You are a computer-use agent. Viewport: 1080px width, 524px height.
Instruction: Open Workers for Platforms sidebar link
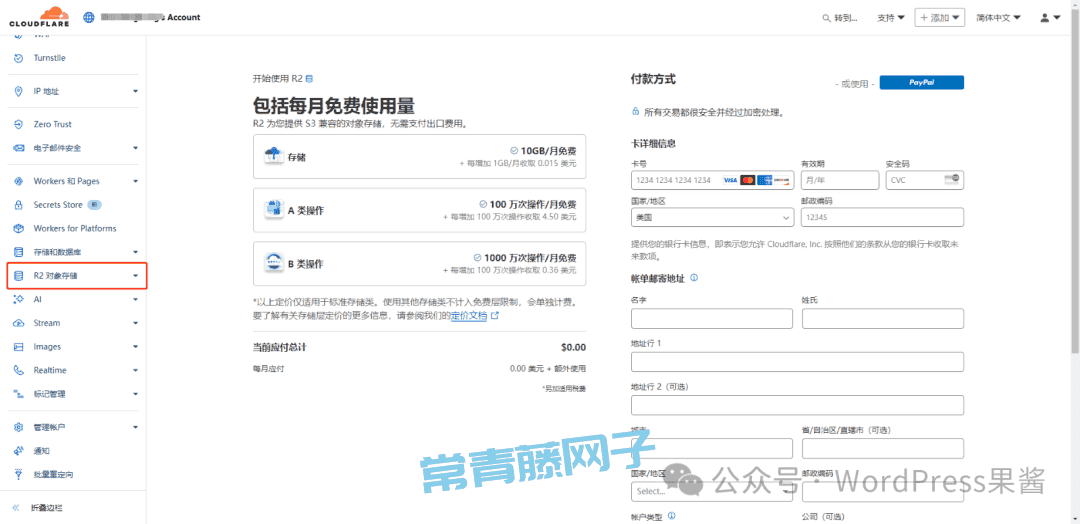(75, 228)
